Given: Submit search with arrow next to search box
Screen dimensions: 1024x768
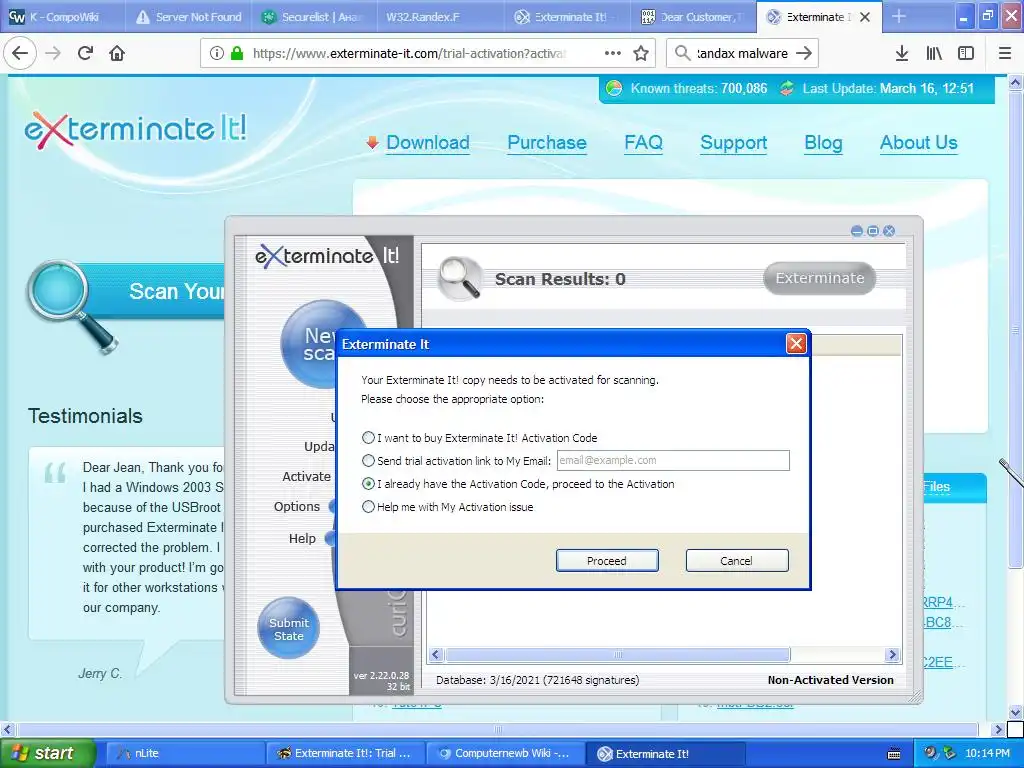Looking at the screenshot, I should pos(804,53).
